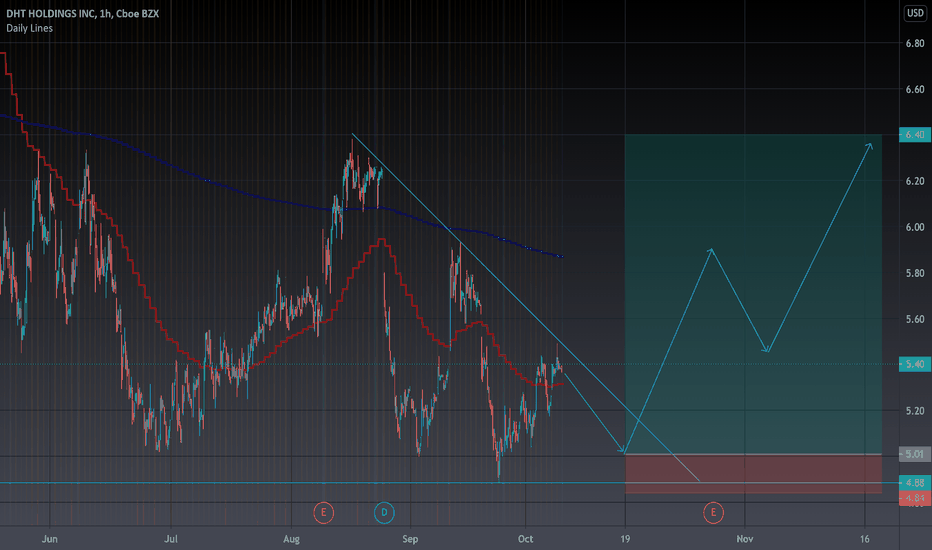Click the Nov label on time axis

point(745,539)
